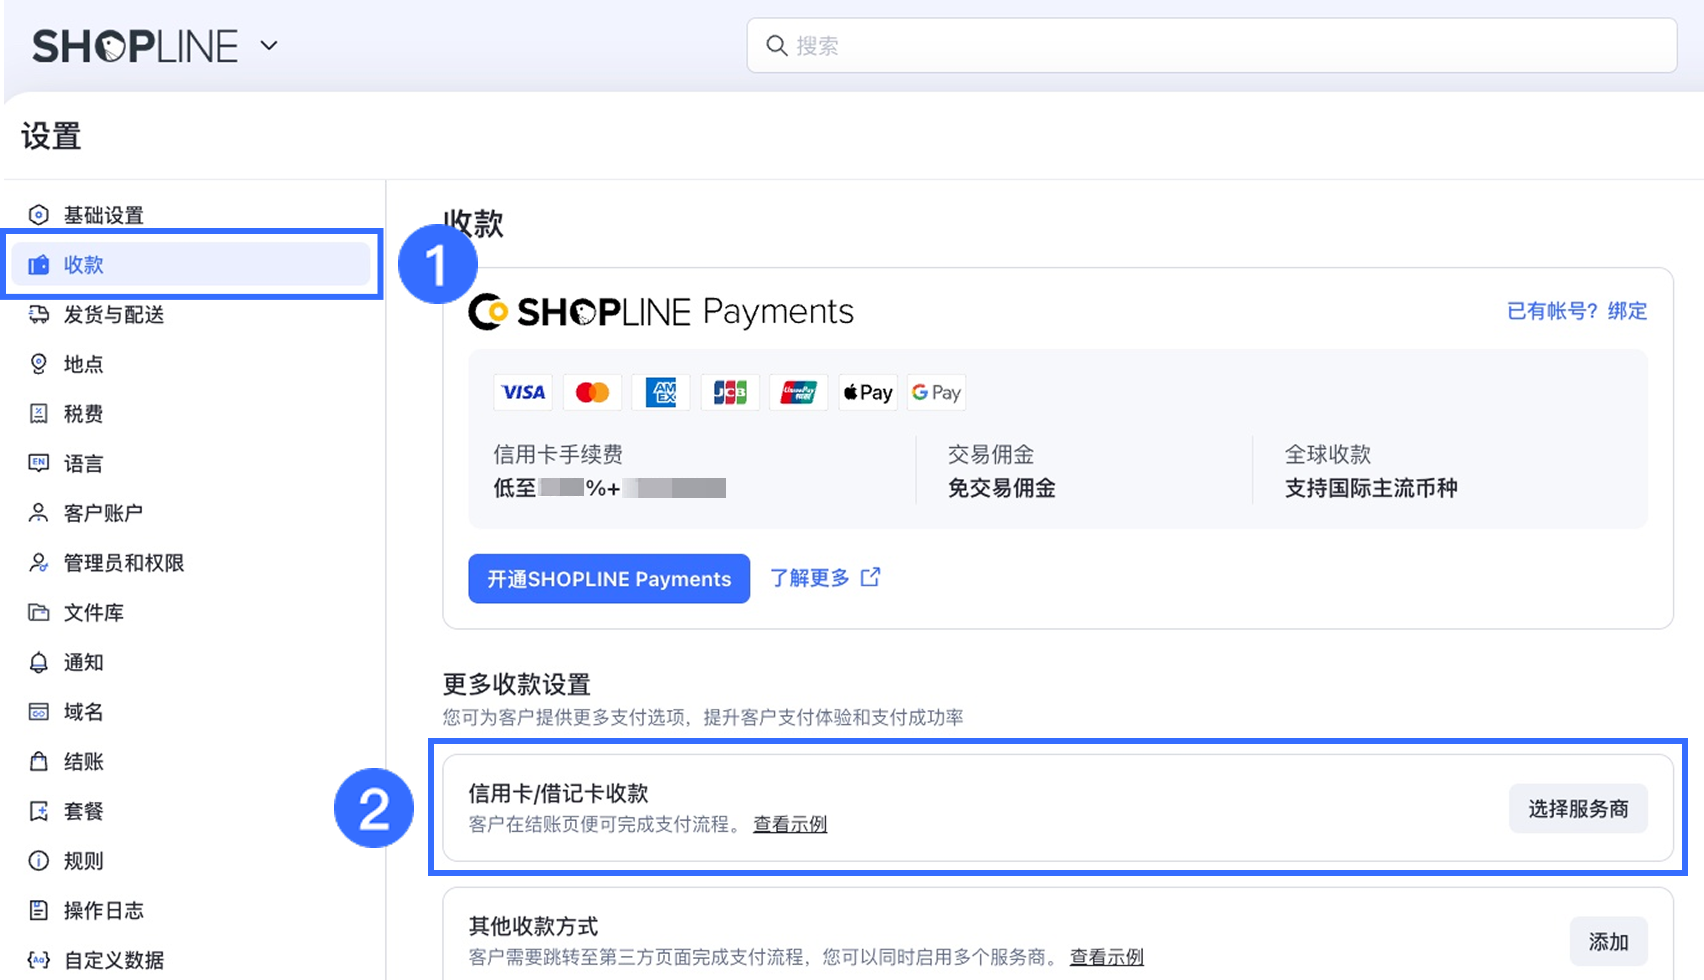Click the SHOPLINE logo in header

135,46
